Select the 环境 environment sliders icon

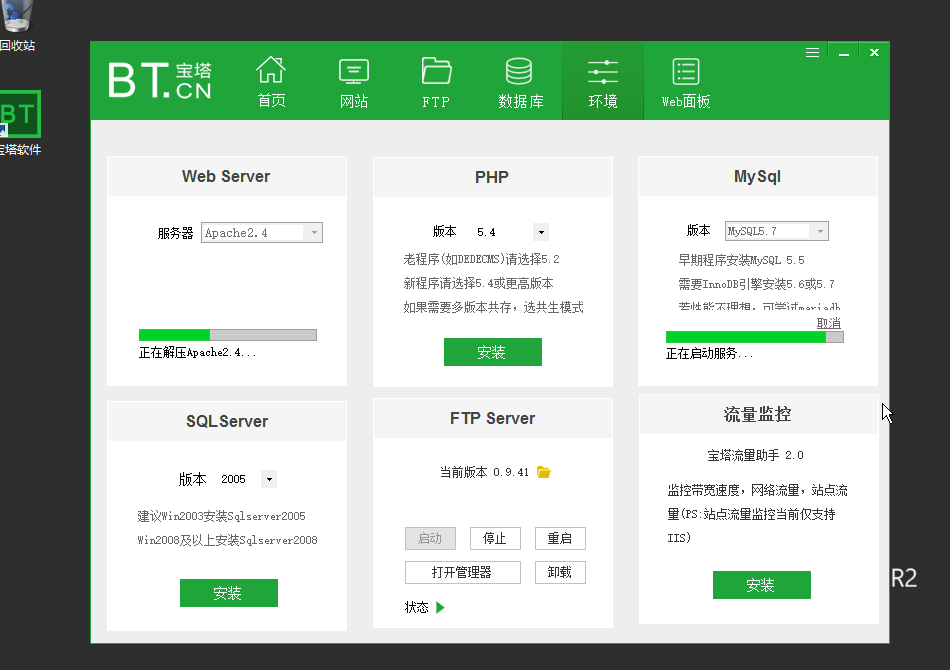point(603,71)
